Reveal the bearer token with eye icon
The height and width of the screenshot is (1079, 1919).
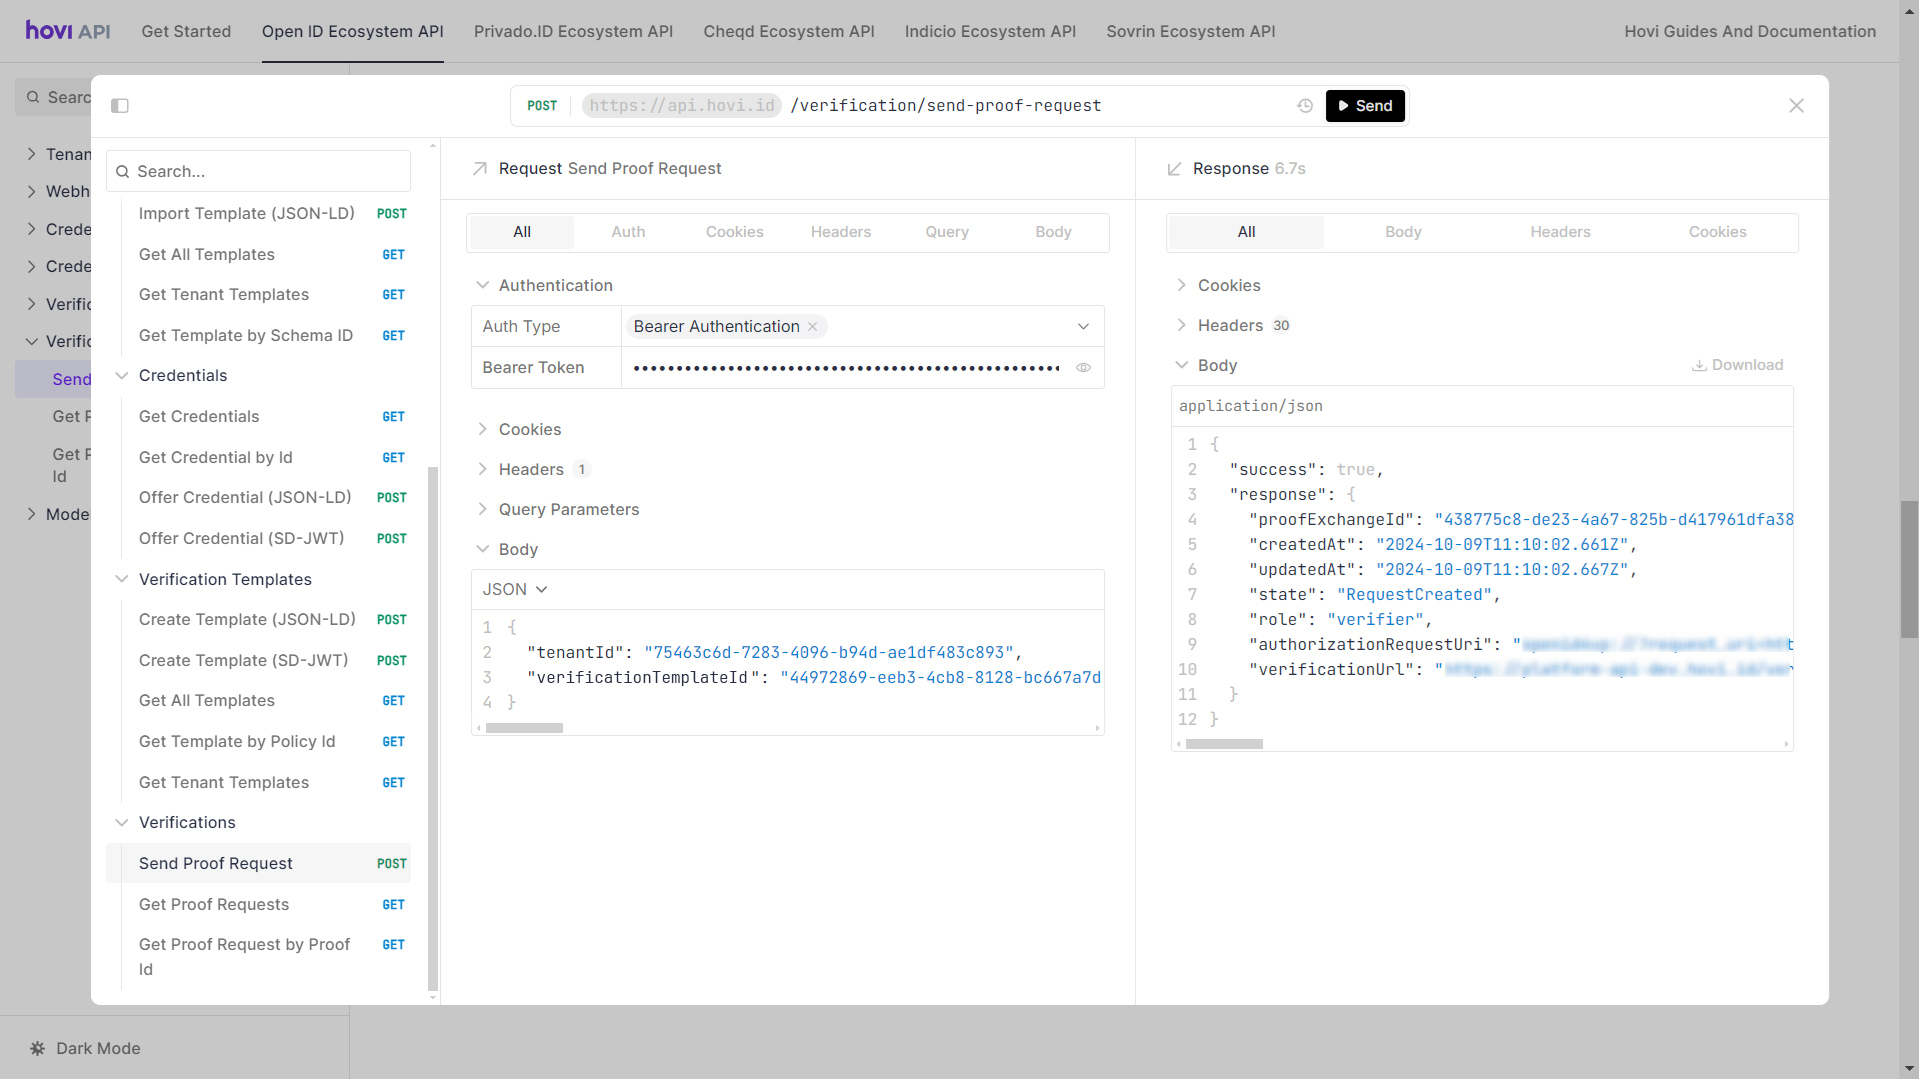1083,368
